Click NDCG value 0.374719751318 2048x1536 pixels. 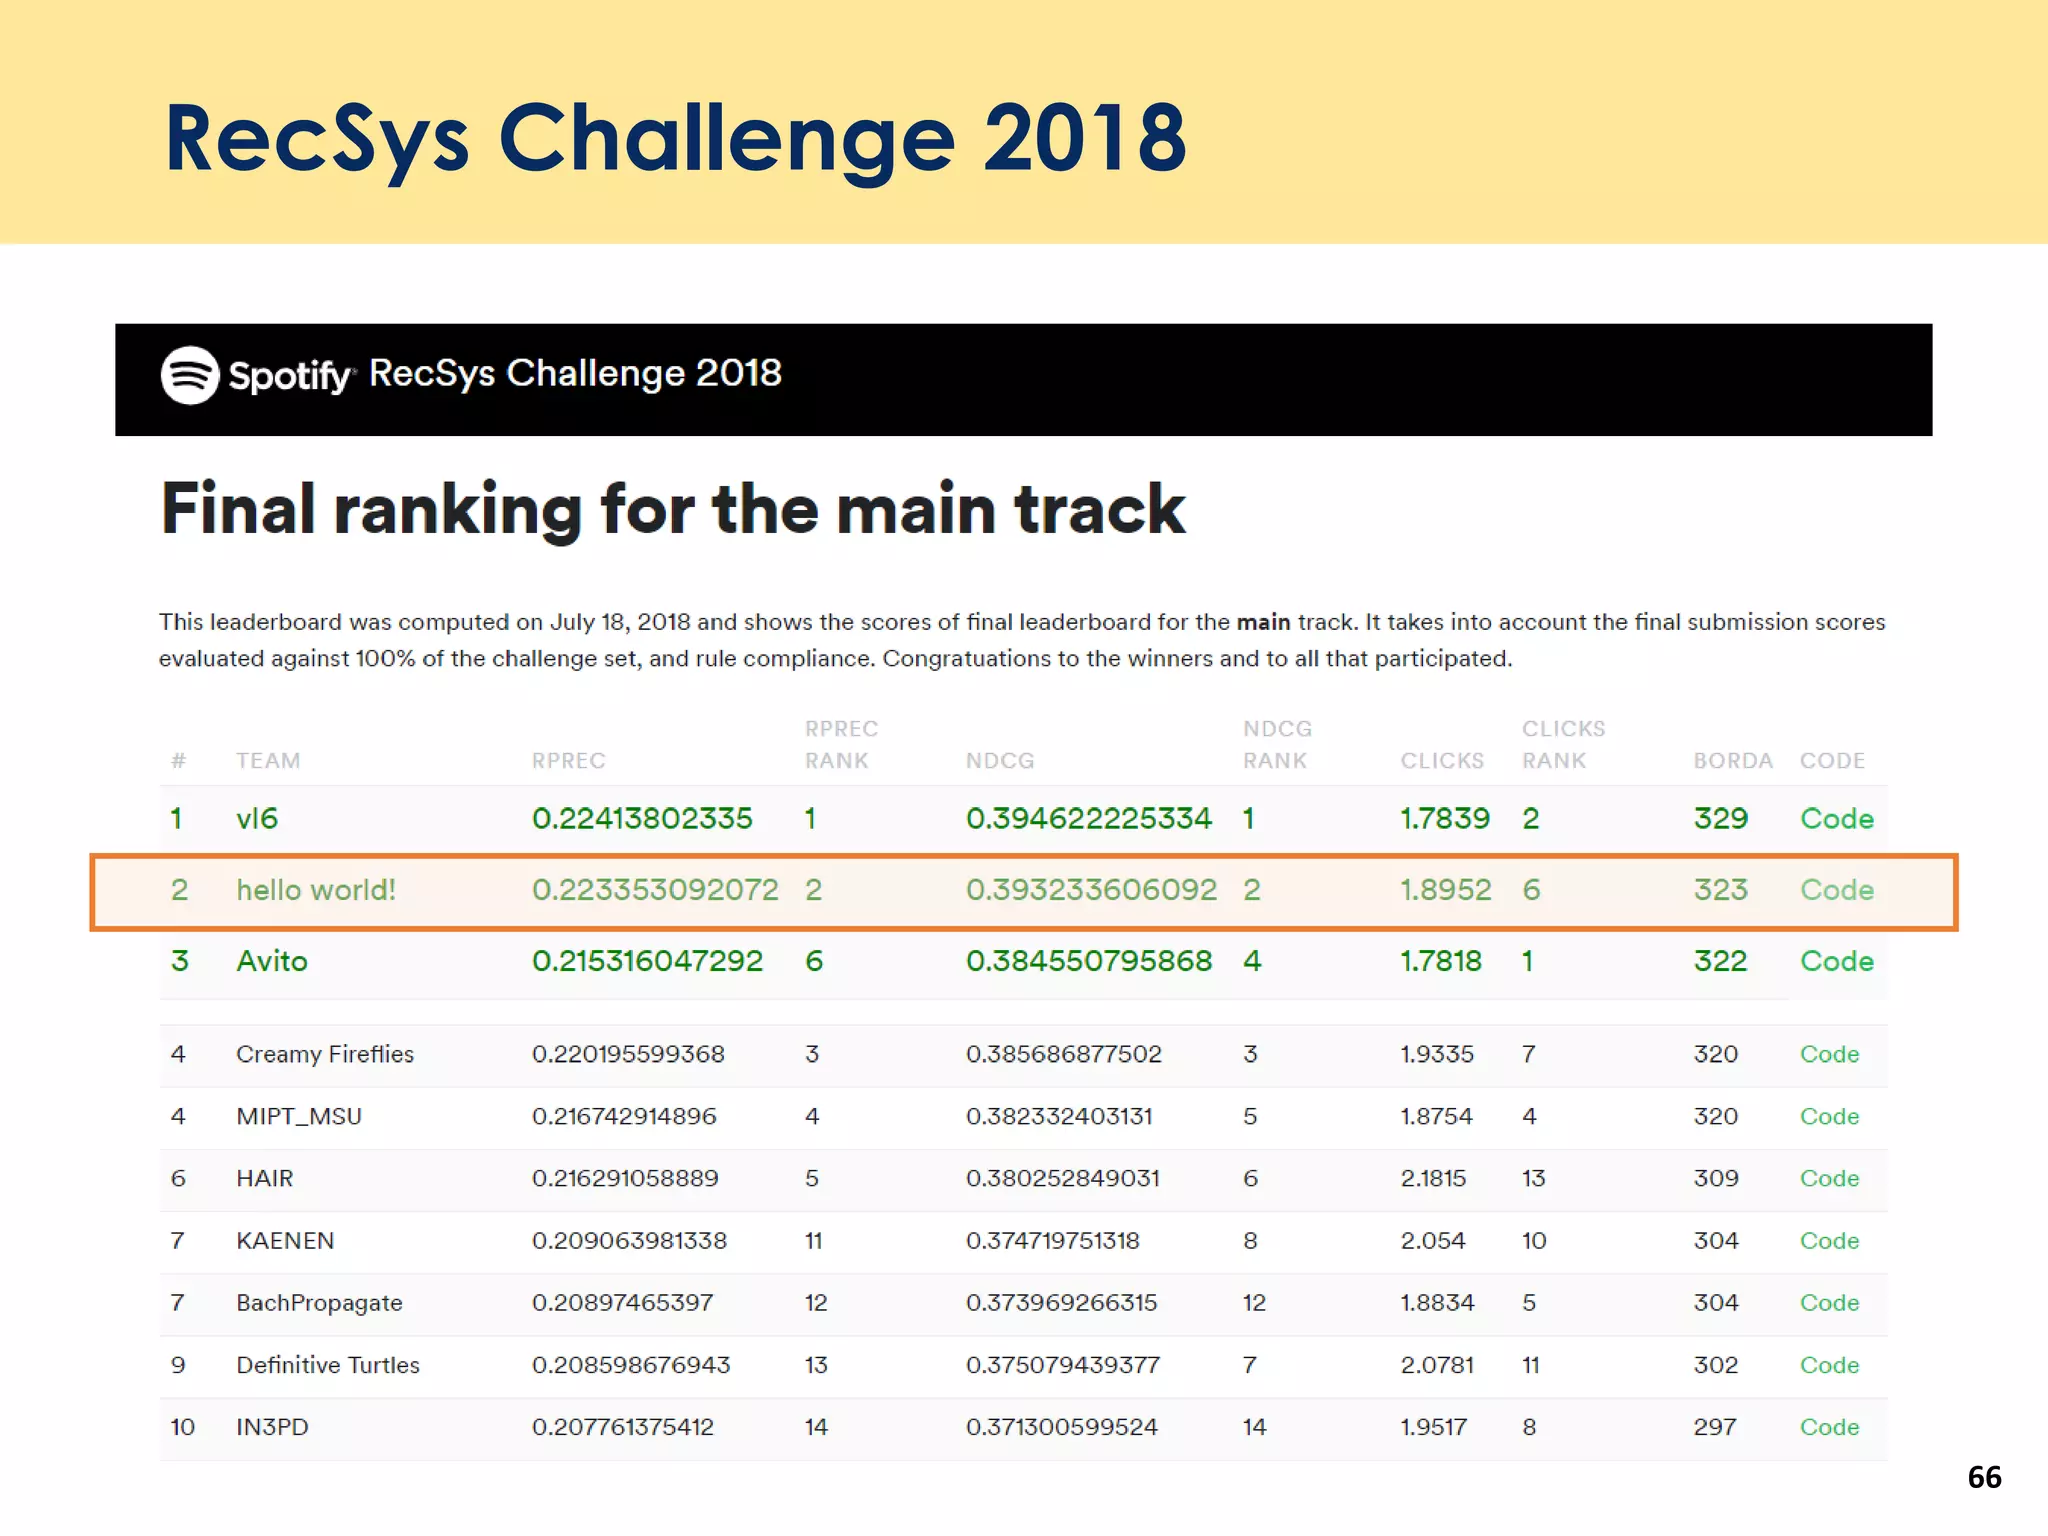click(x=1053, y=1240)
